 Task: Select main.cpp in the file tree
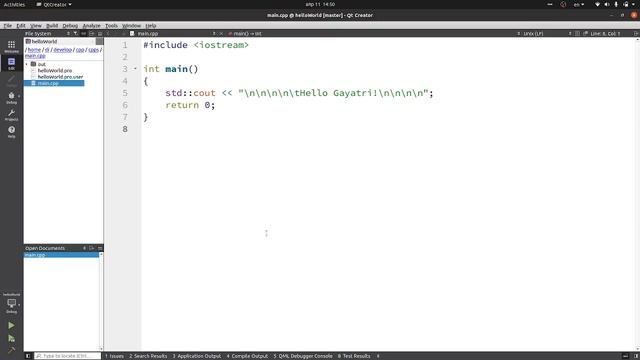[54, 83]
